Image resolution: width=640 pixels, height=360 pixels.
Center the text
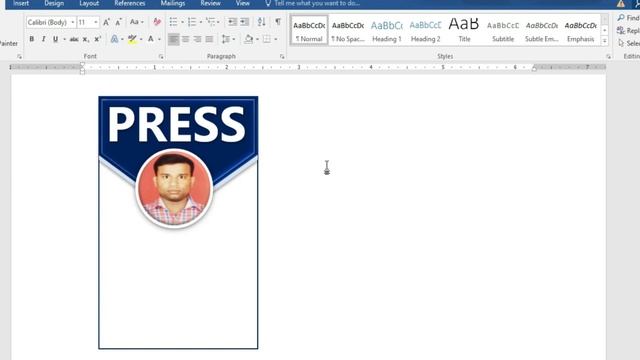tap(185, 39)
